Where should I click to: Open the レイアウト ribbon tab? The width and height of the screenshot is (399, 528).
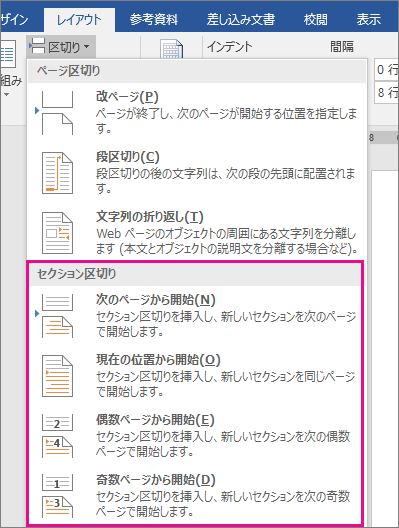[79, 20]
